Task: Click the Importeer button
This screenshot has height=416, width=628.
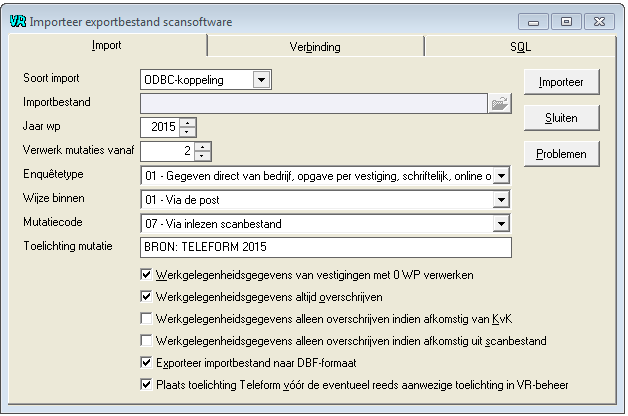Action: pos(561,82)
